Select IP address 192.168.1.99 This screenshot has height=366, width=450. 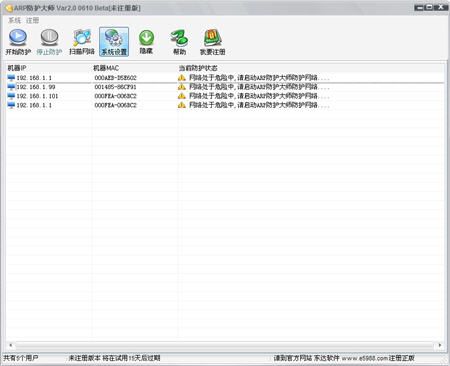coord(36,87)
